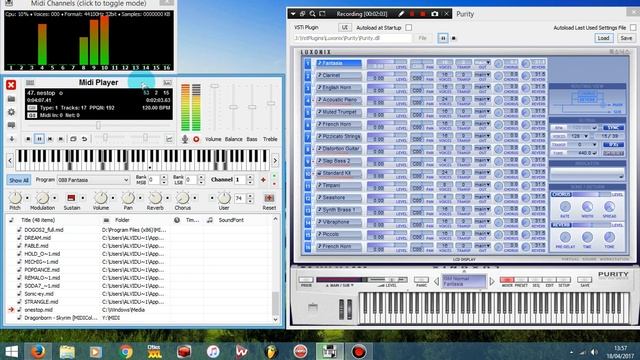Viewport: 640px width, 360px height.
Task: Toggle the dot checkbox beside Modulation knob
Action: pyautogui.click(x=55, y=198)
